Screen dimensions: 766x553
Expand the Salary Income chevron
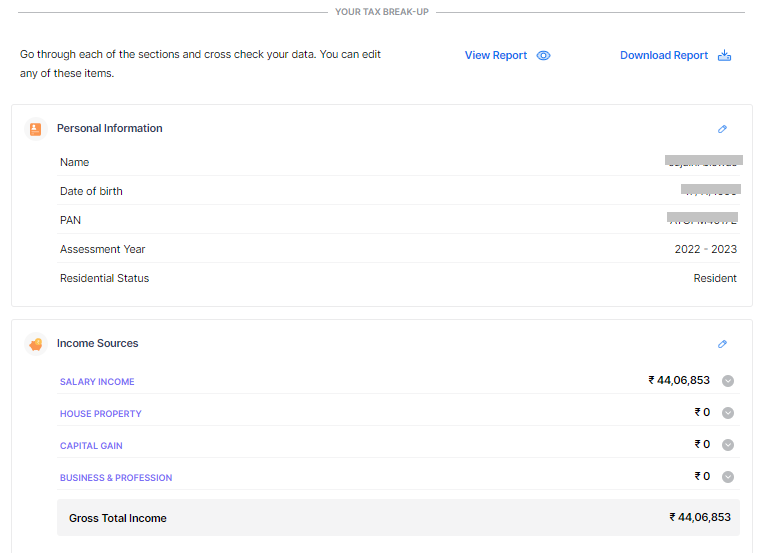(728, 381)
